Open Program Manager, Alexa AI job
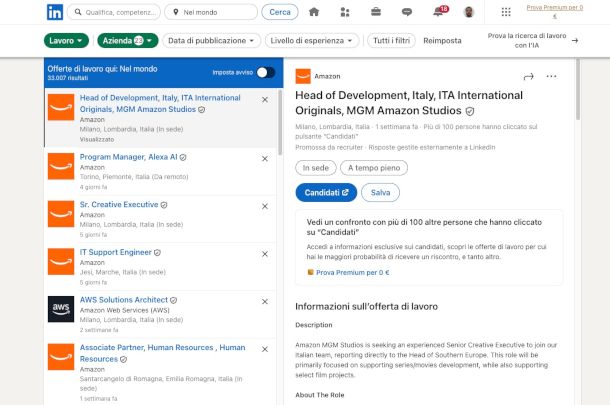Screen dimensions: 610x405 point(128,157)
